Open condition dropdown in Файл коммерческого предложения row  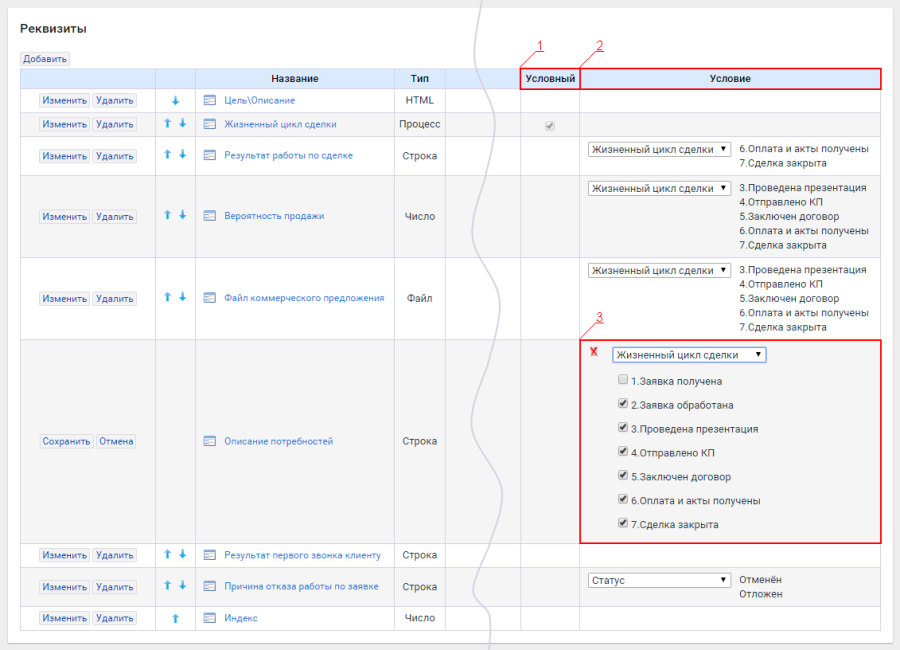[659, 270]
